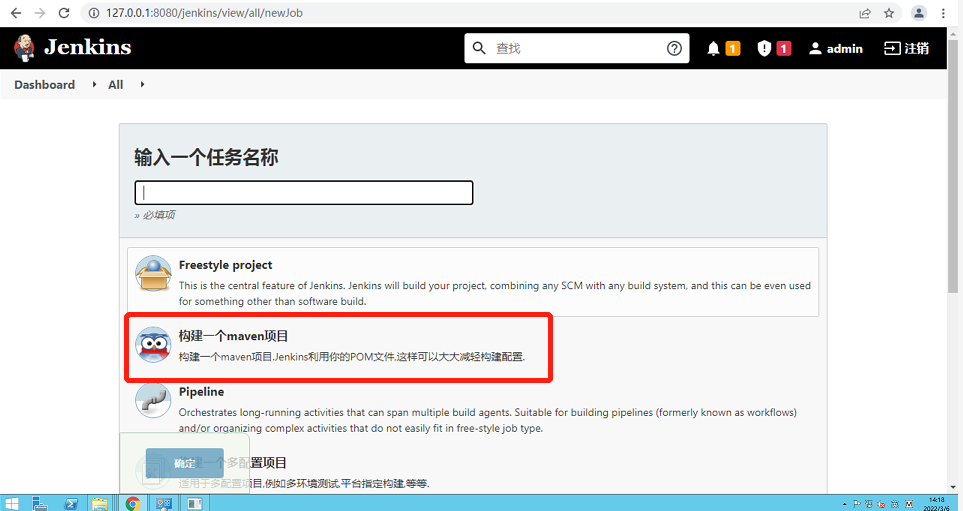Select the Pipeline project type

pos(473,410)
